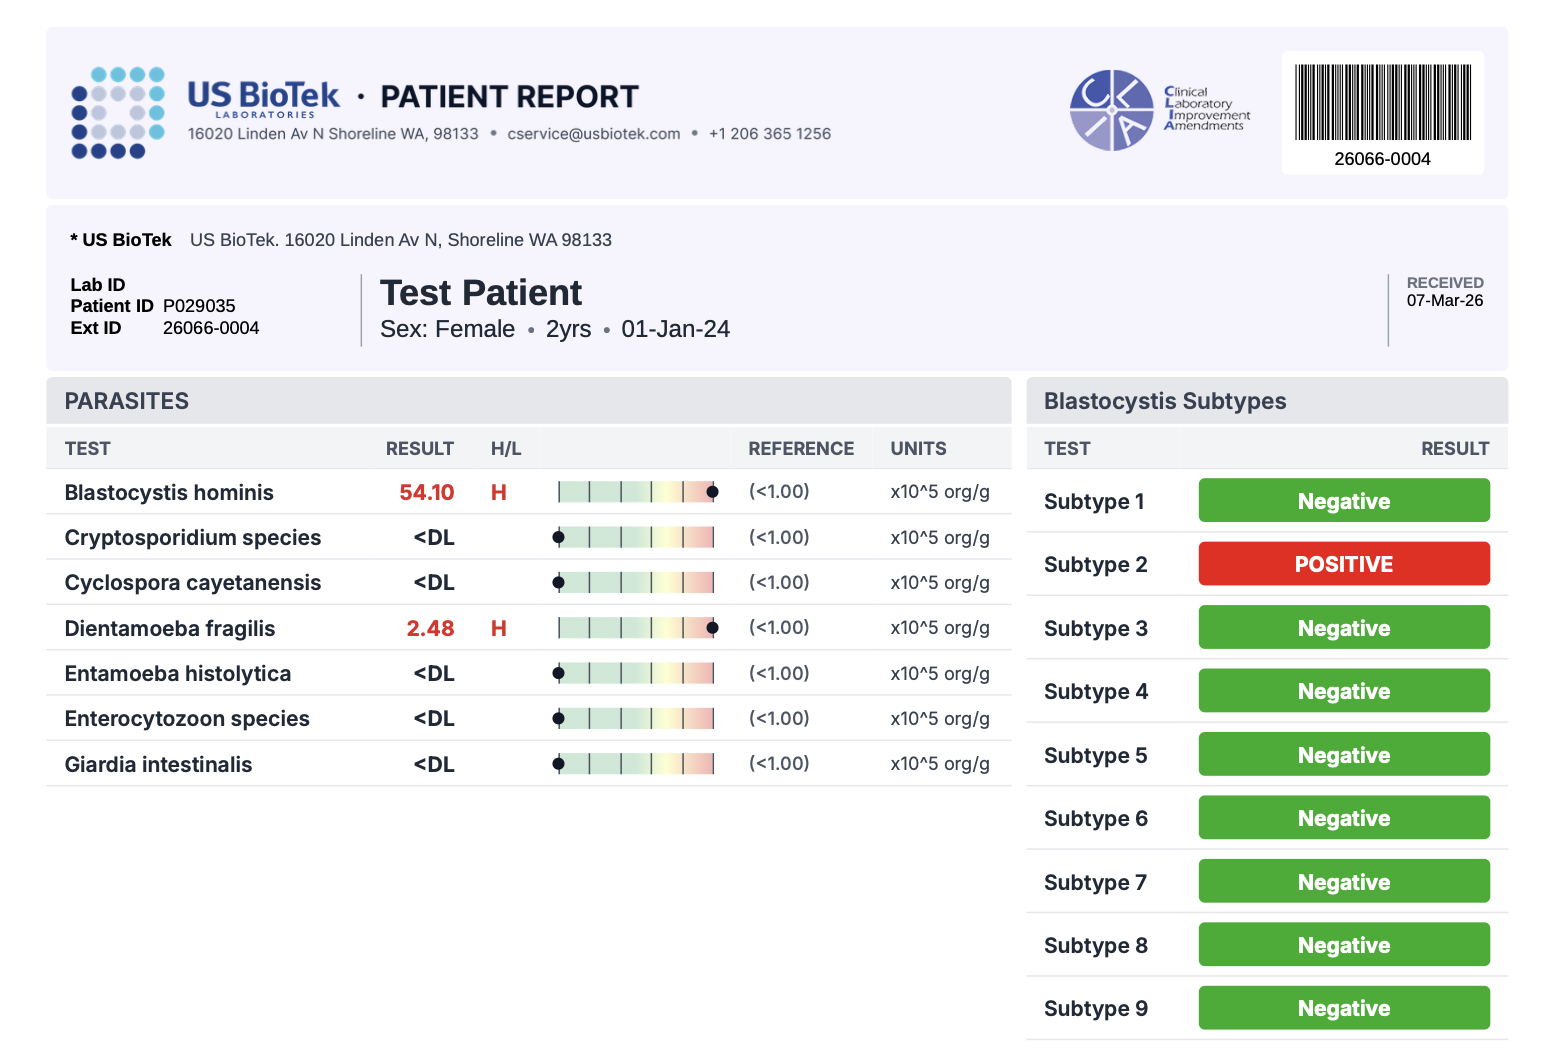Click the CLIA circular certification logo
The width and height of the screenshot is (1546, 1052).
1111,110
